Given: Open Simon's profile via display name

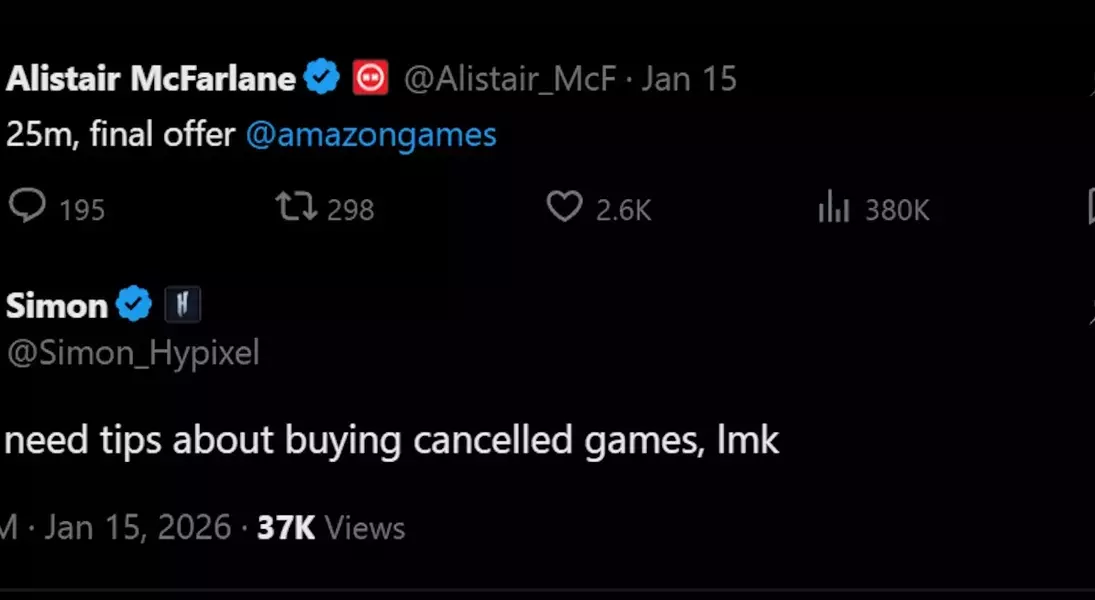Looking at the screenshot, I should [x=56, y=306].
